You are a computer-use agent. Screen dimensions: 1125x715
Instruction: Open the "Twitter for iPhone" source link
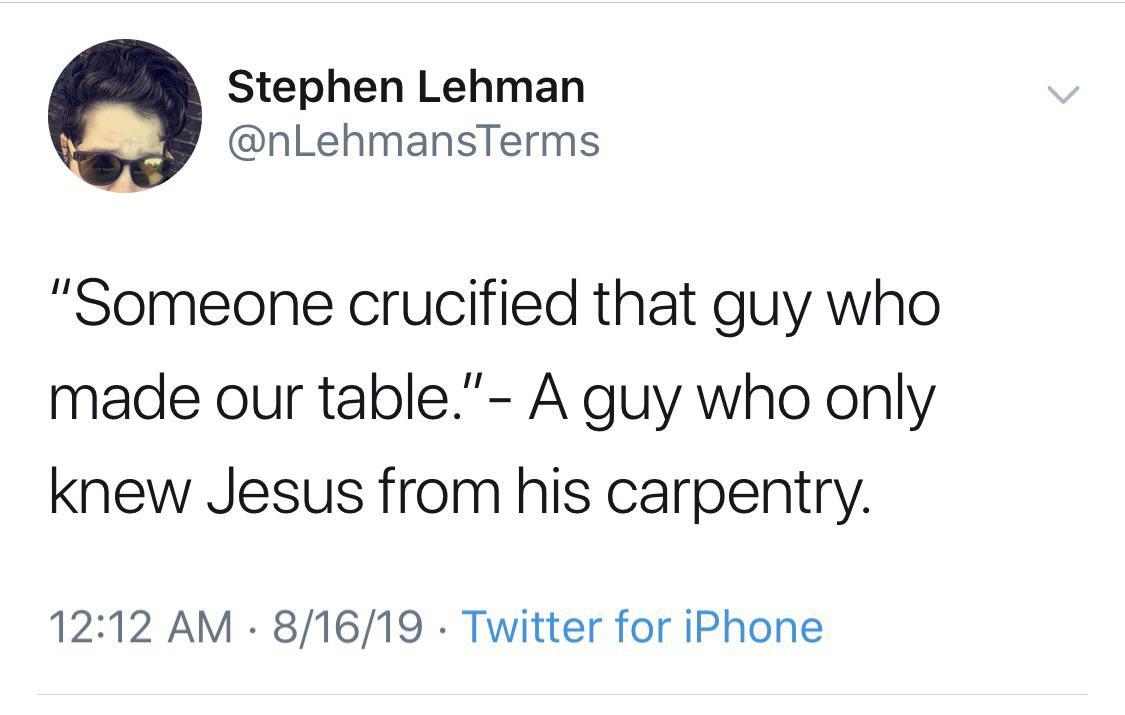coord(642,627)
